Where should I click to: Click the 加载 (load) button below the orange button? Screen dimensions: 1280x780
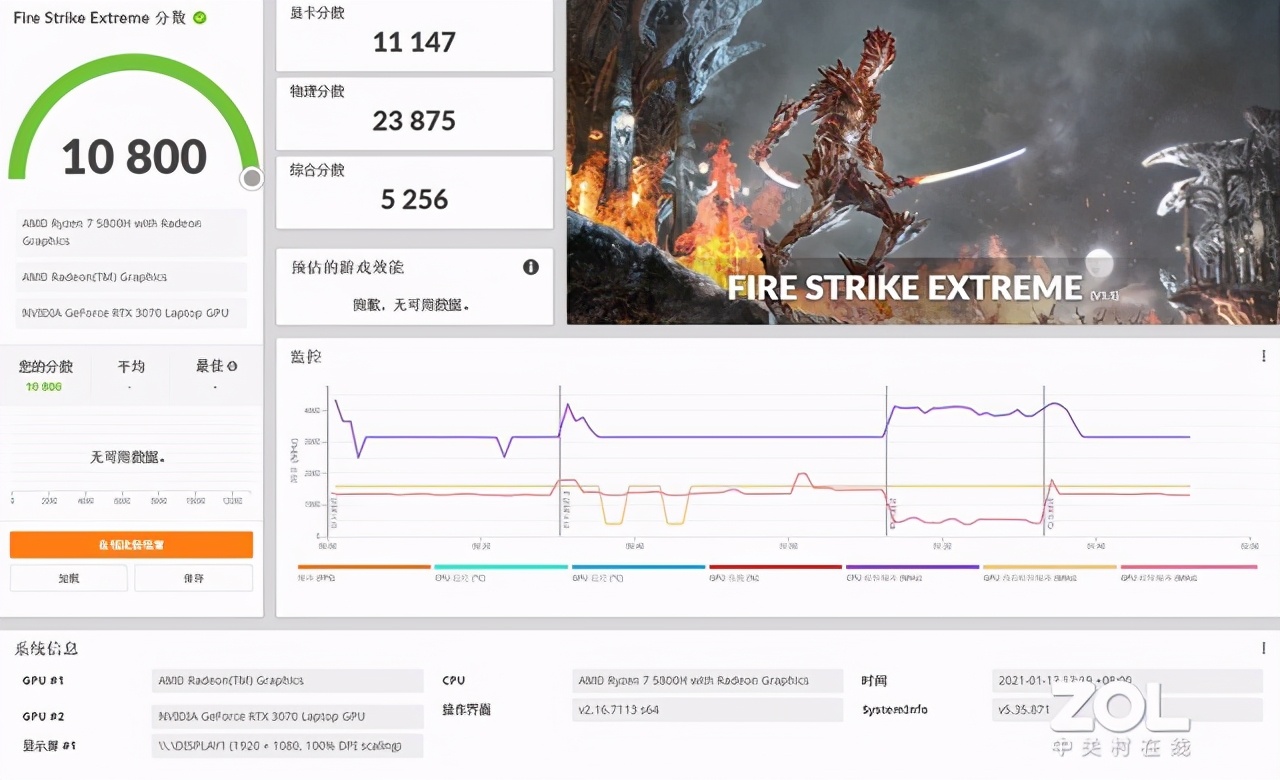point(69,578)
